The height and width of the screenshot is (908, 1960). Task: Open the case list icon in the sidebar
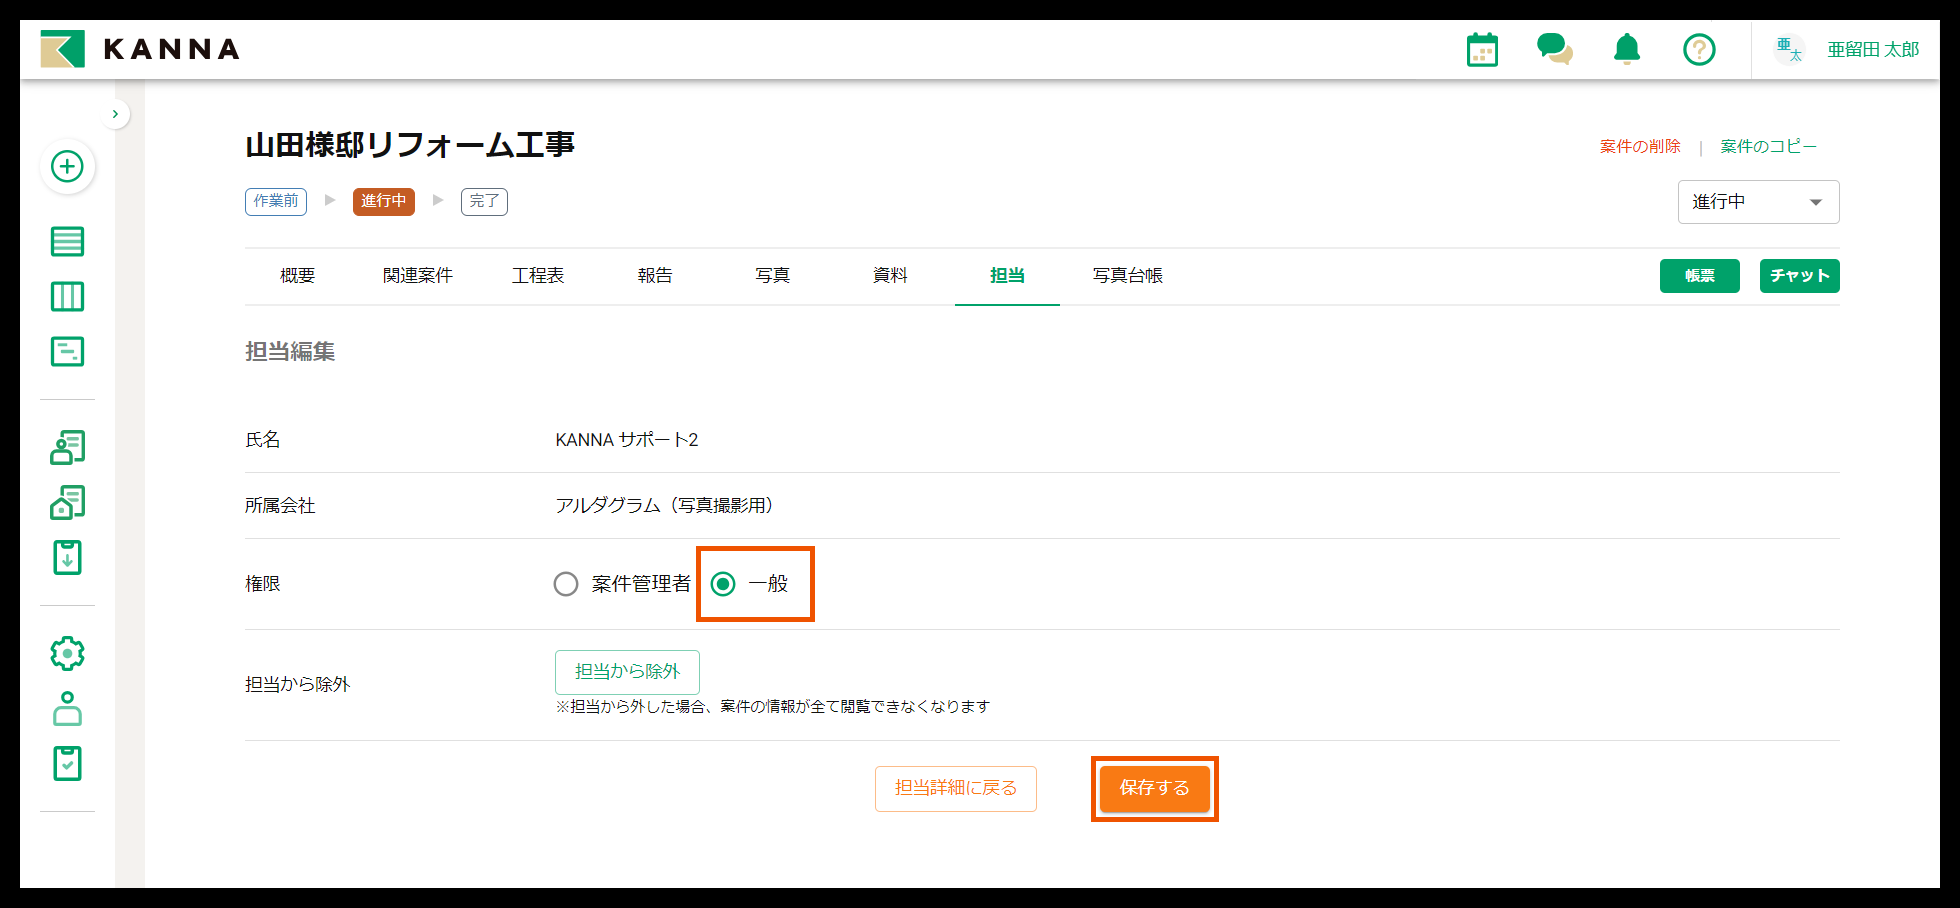[x=67, y=241]
